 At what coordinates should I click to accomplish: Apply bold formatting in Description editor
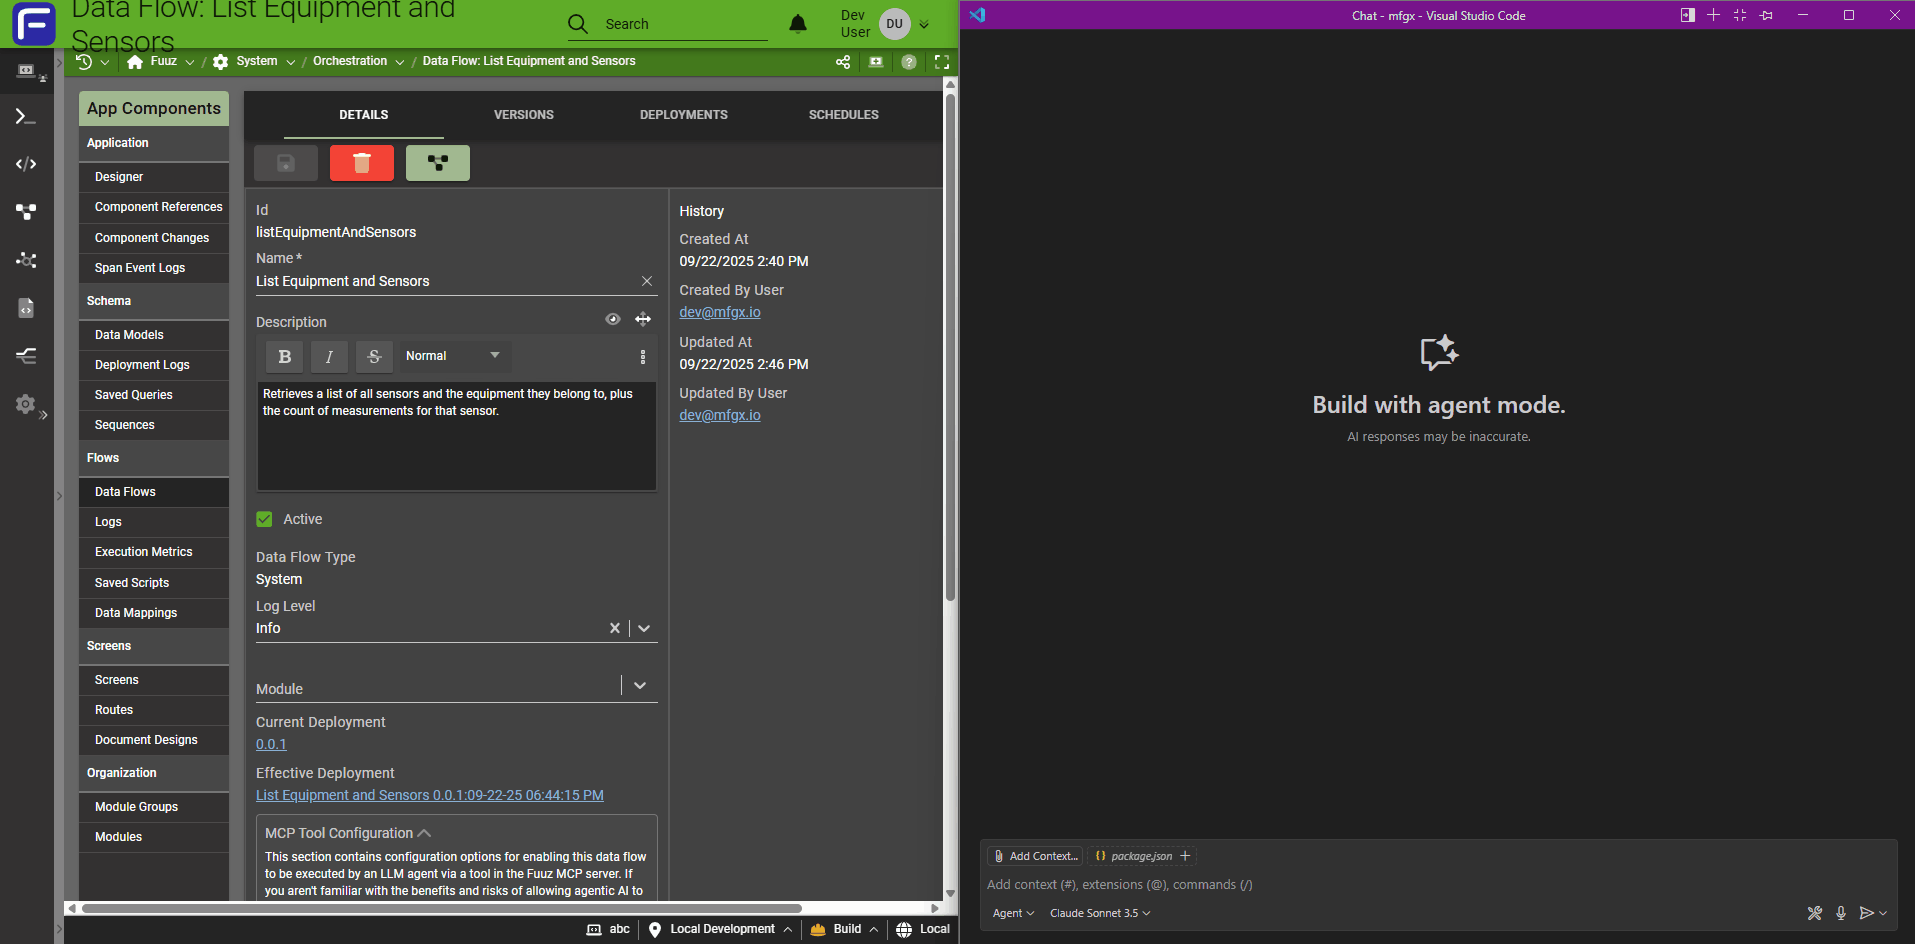pyautogui.click(x=284, y=356)
